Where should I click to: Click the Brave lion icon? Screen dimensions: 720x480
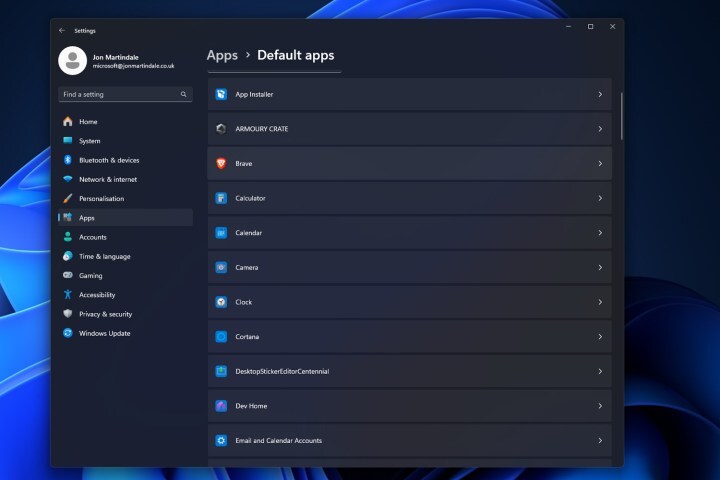pos(221,164)
